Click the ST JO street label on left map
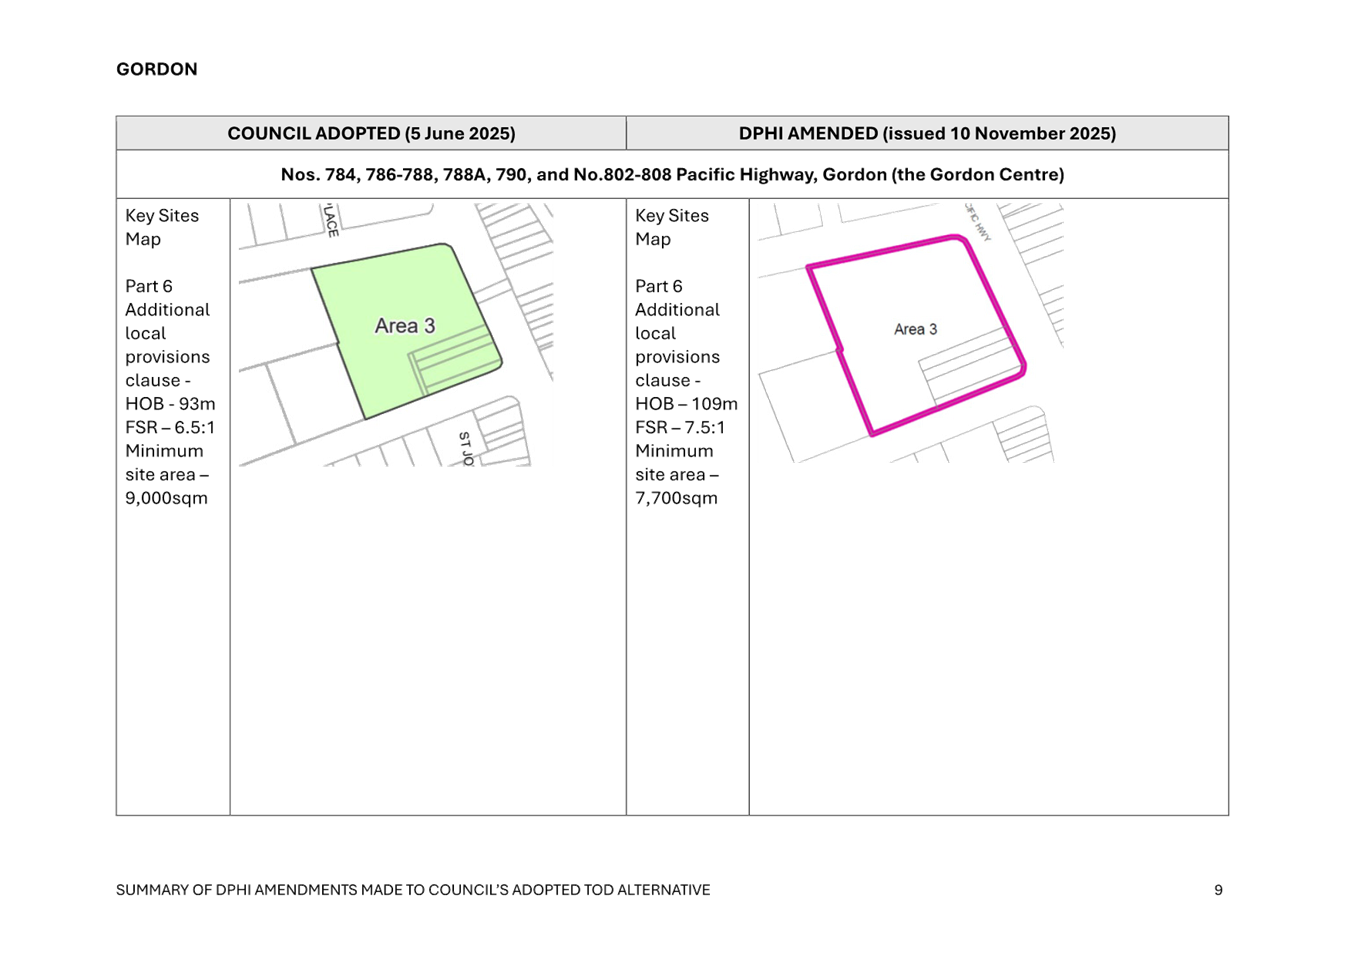The height and width of the screenshot is (956, 1351). (x=465, y=448)
